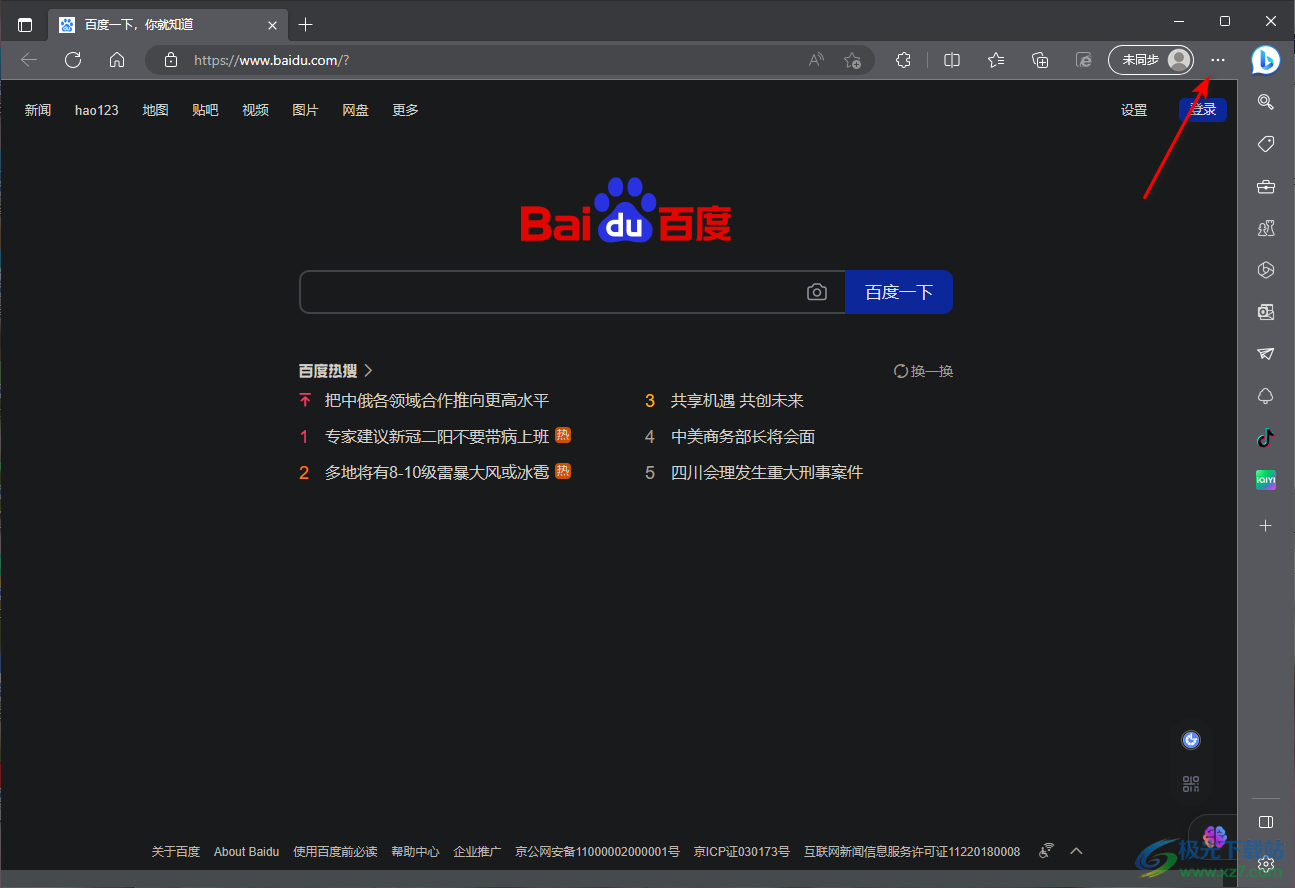
Task: Open the Bing chat sidebar icon
Action: [x=1265, y=60]
